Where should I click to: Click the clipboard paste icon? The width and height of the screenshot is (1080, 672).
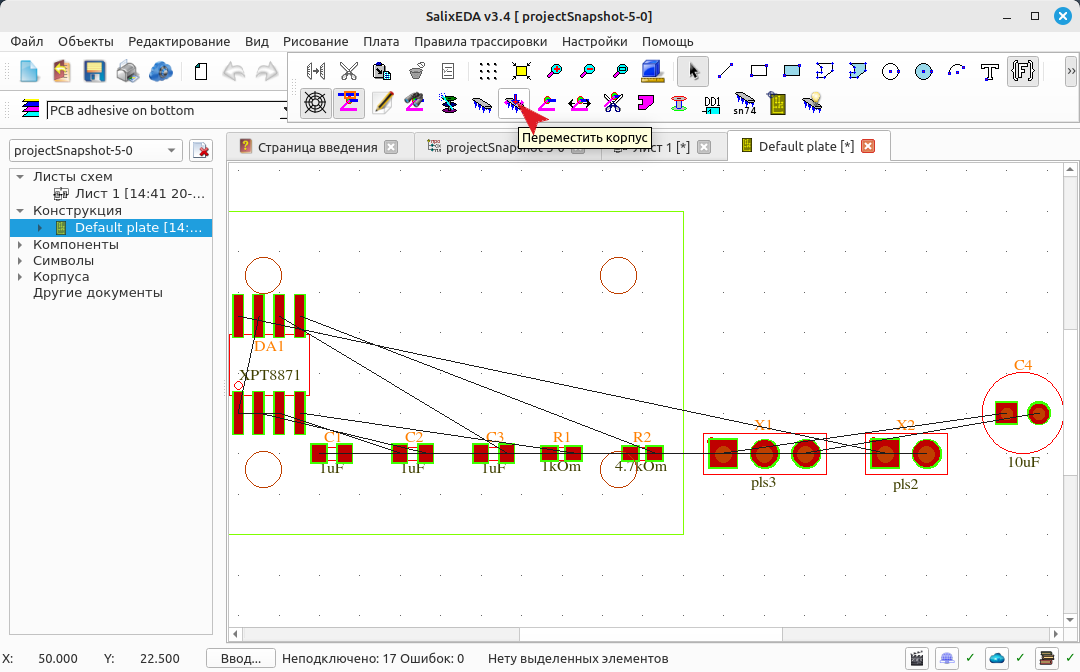coord(382,71)
